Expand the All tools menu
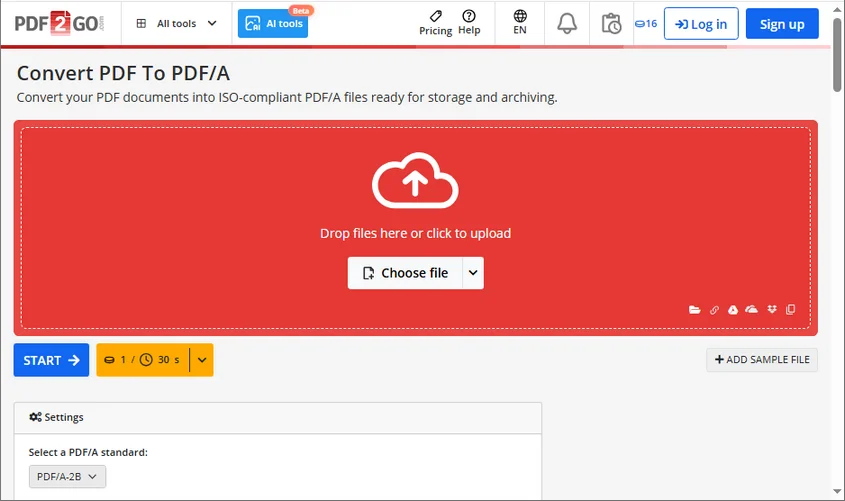 point(176,23)
